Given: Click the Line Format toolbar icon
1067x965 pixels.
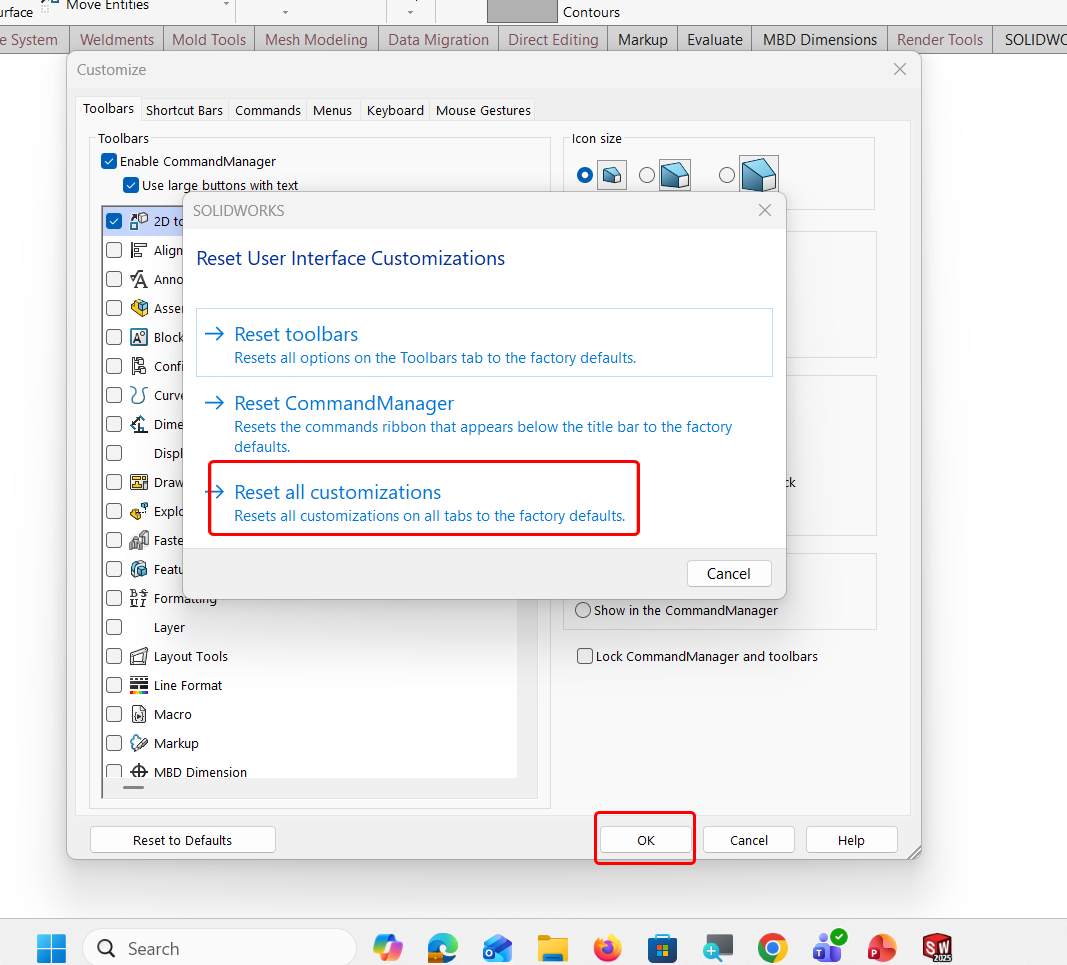Looking at the screenshot, I should [139, 685].
